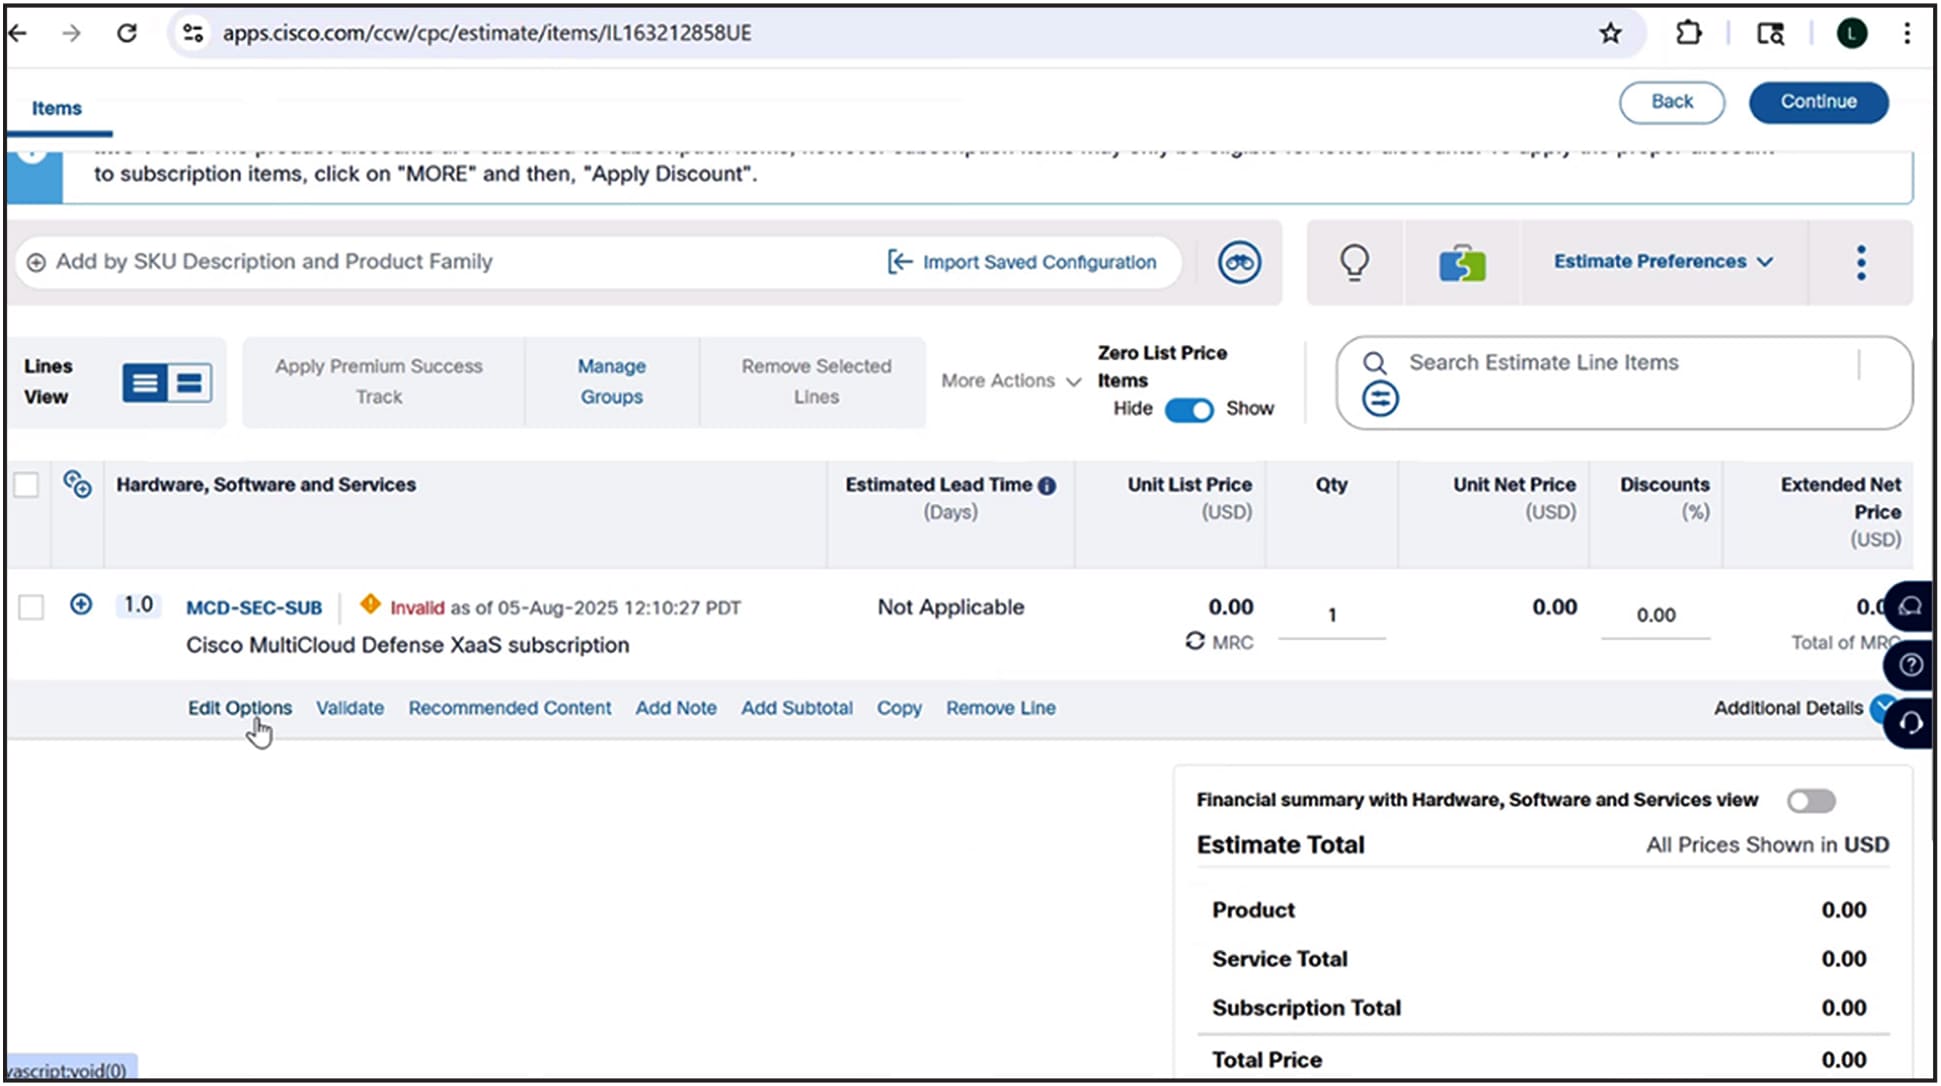
Task: Click the Validate link
Action: [350, 708]
